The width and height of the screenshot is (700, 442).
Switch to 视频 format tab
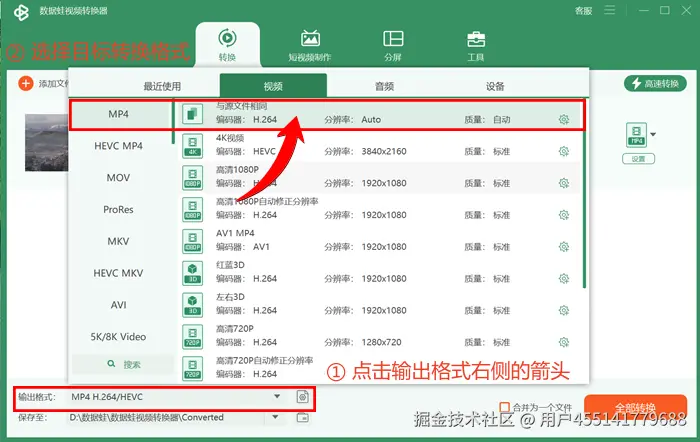coord(273,86)
